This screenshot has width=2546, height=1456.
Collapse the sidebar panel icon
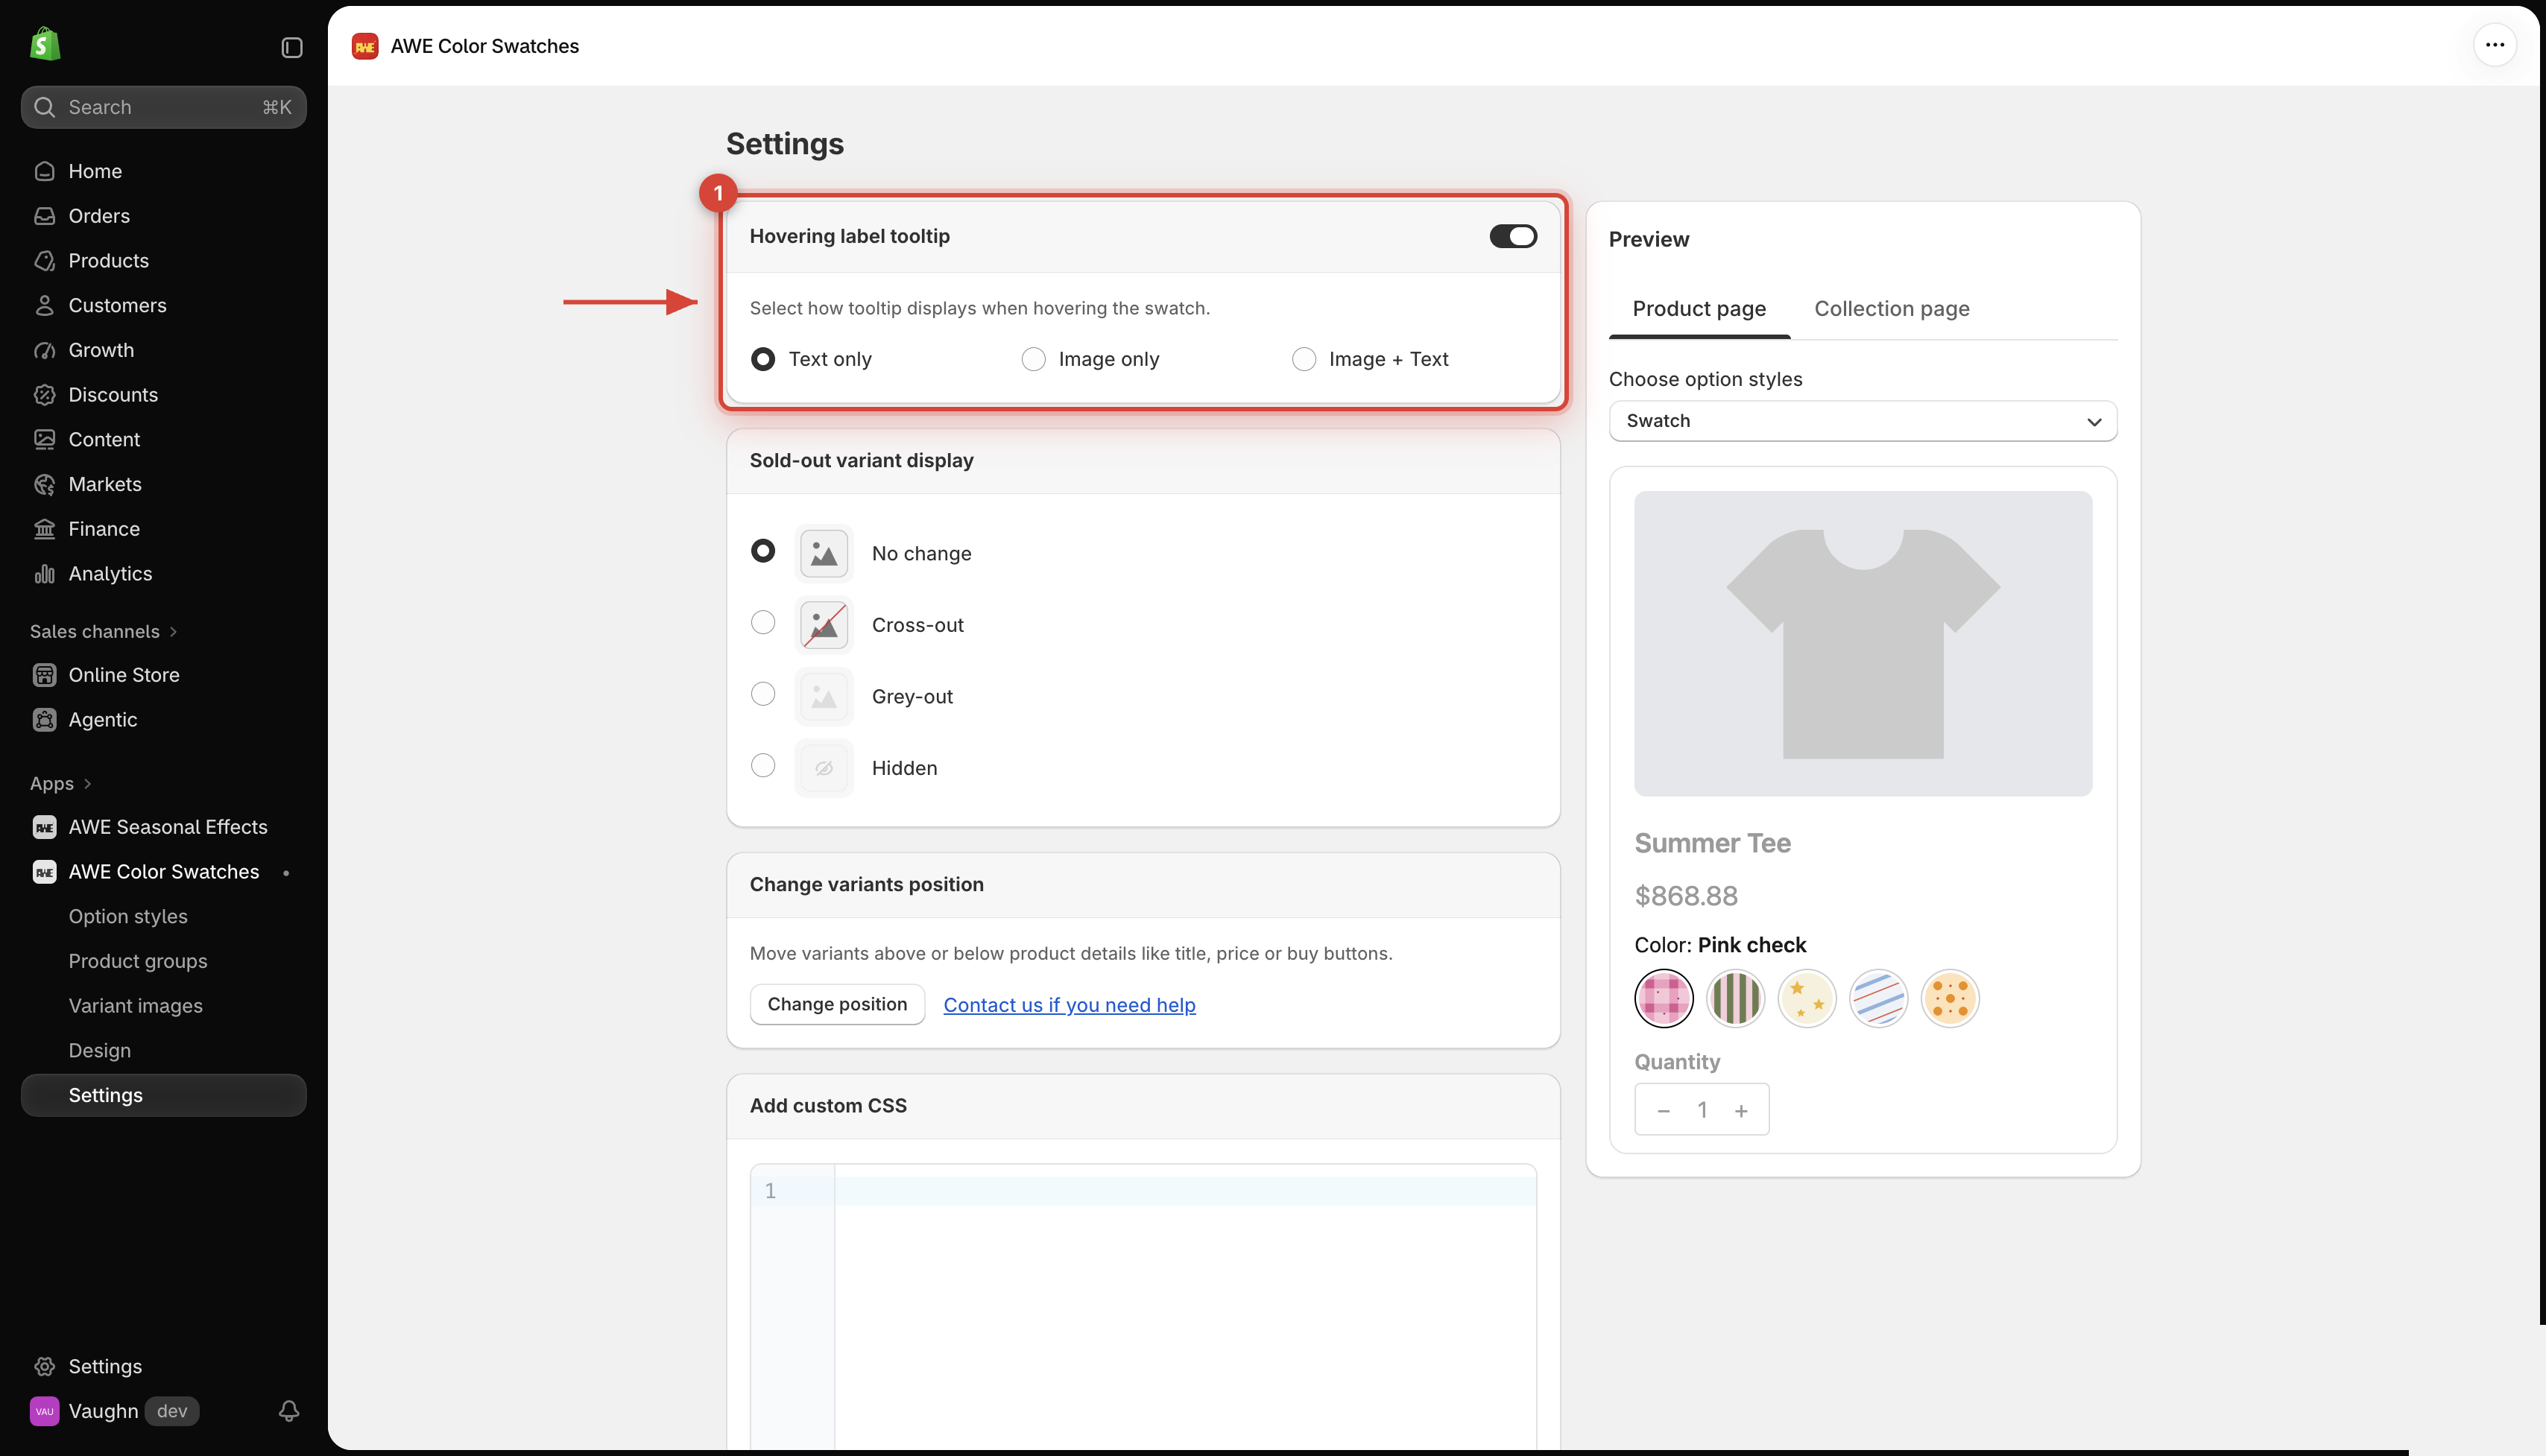pos(292,47)
